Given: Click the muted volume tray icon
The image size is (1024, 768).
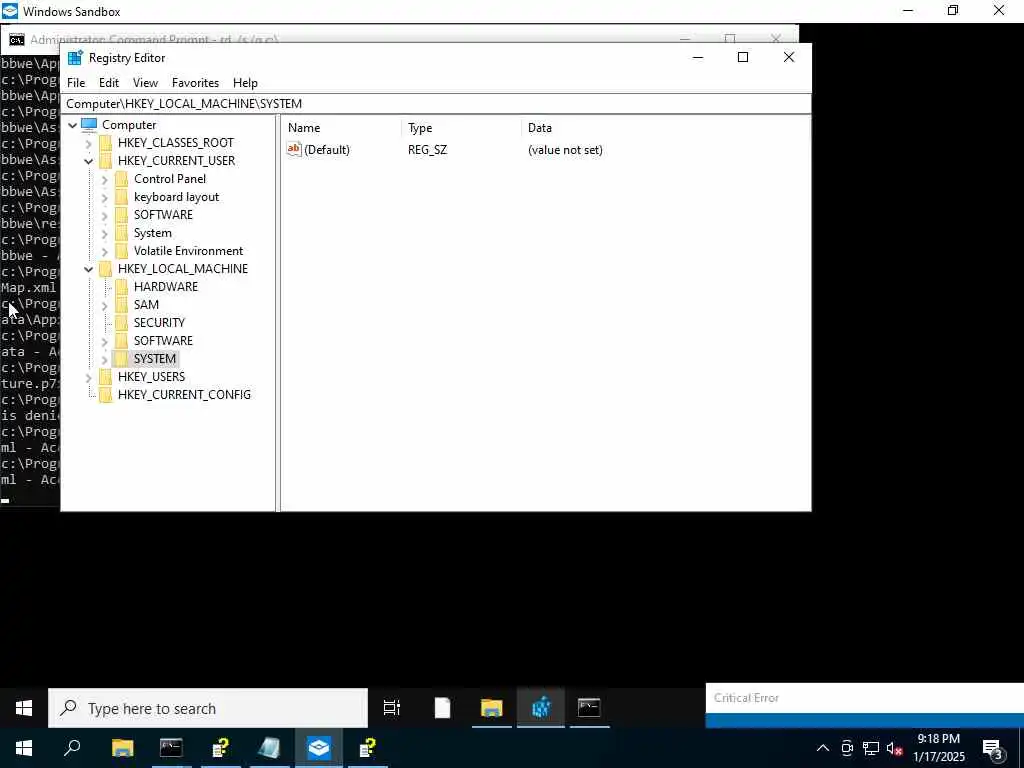Looking at the screenshot, I should [895, 748].
